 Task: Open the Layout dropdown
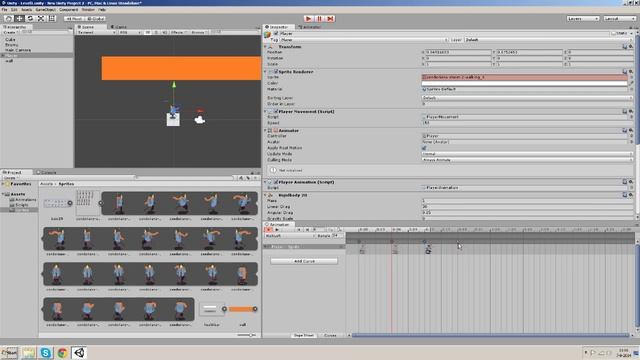[x=619, y=19]
